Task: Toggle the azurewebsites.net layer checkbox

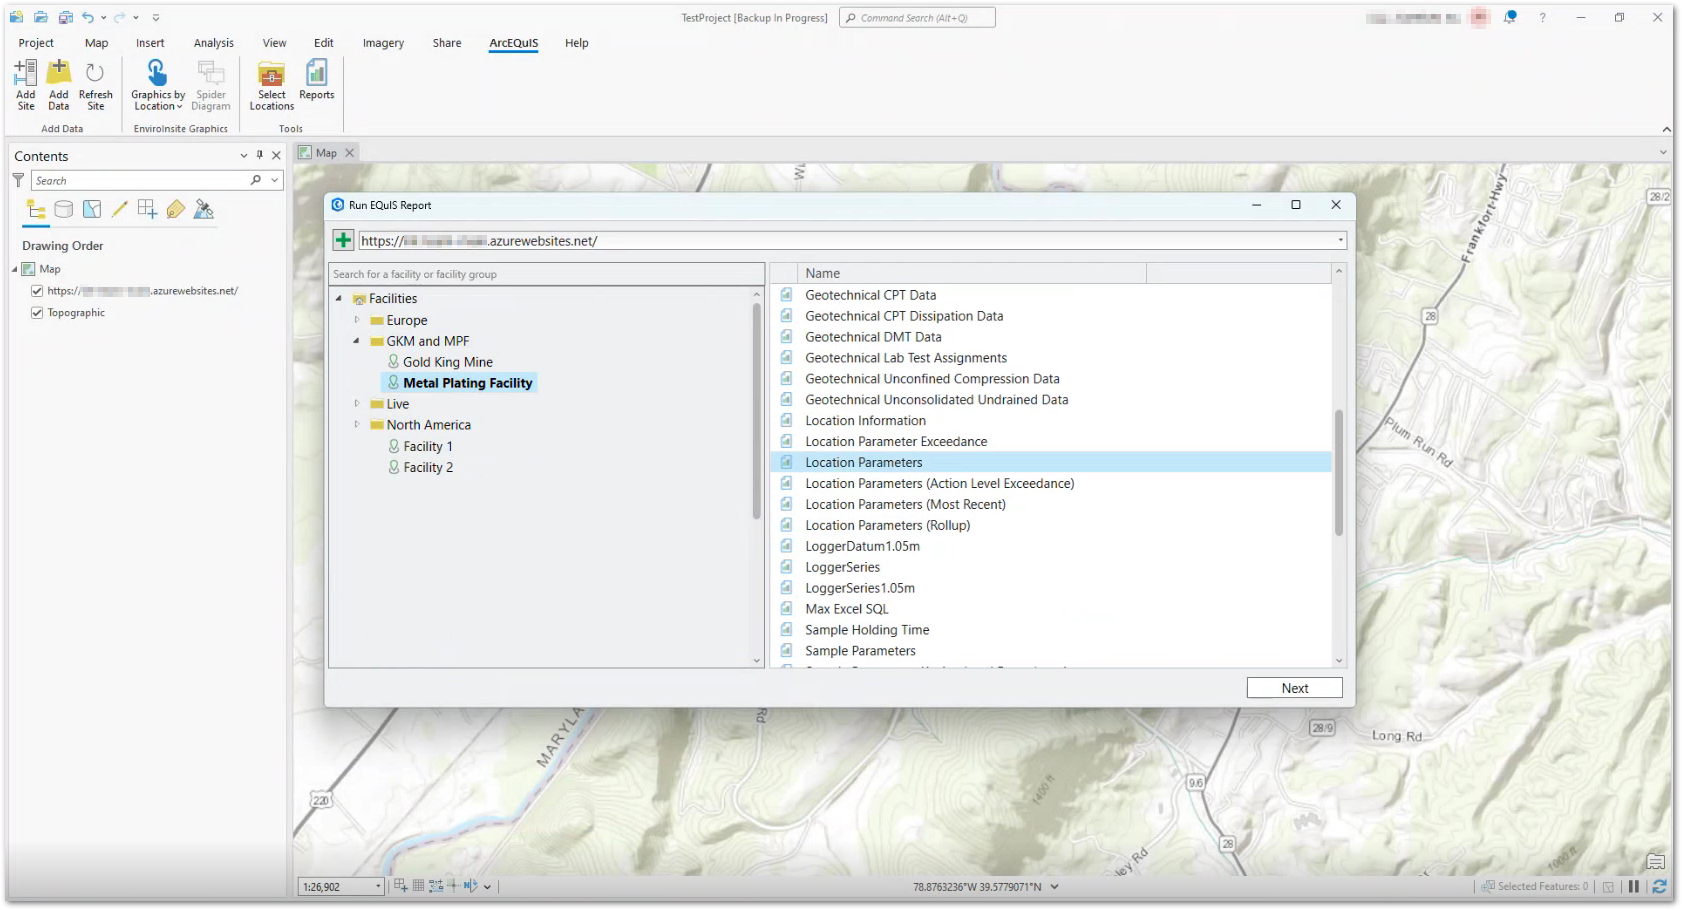Action: [x=37, y=291]
